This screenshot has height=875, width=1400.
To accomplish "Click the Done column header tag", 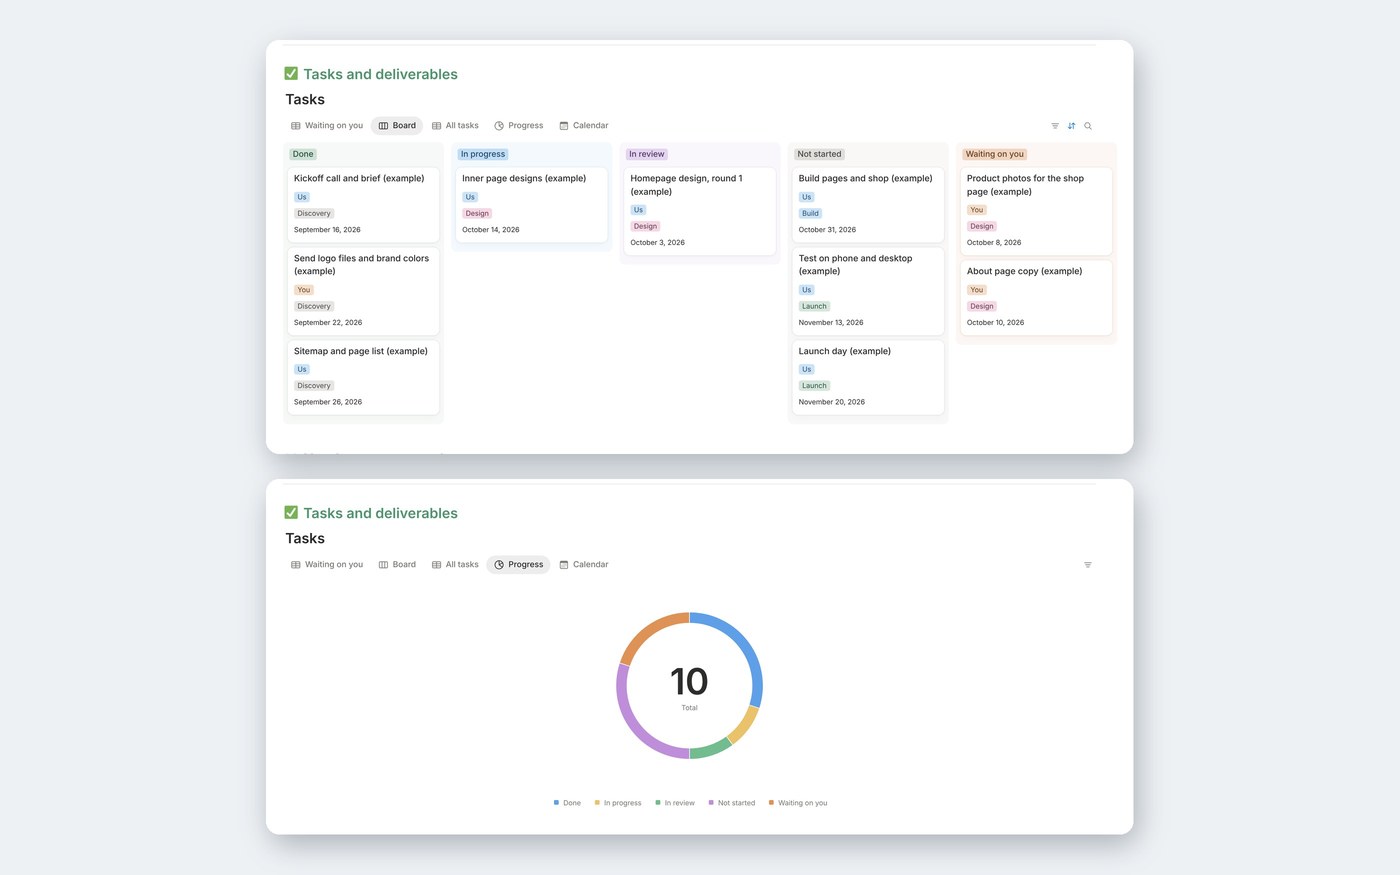I will click(303, 154).
